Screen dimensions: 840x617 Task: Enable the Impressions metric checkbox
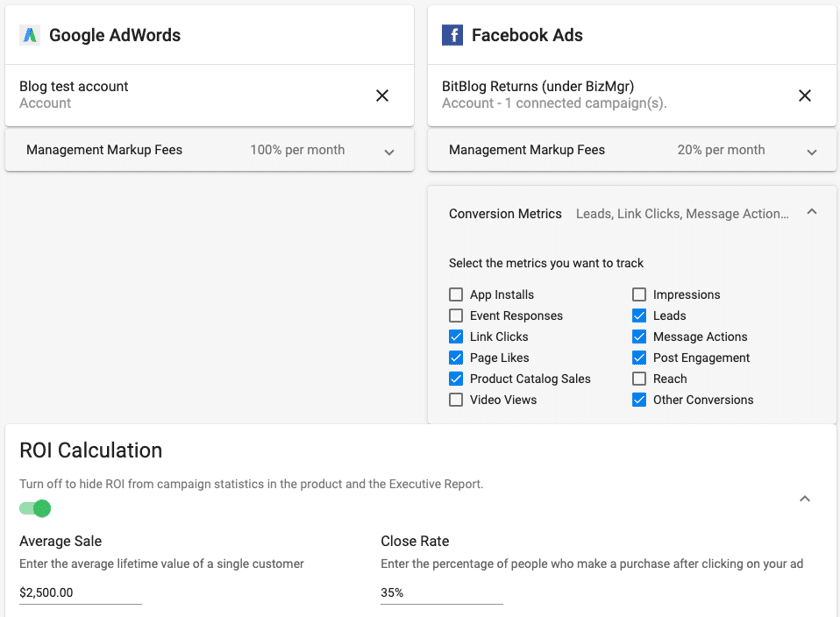click(x=639, y=295)
